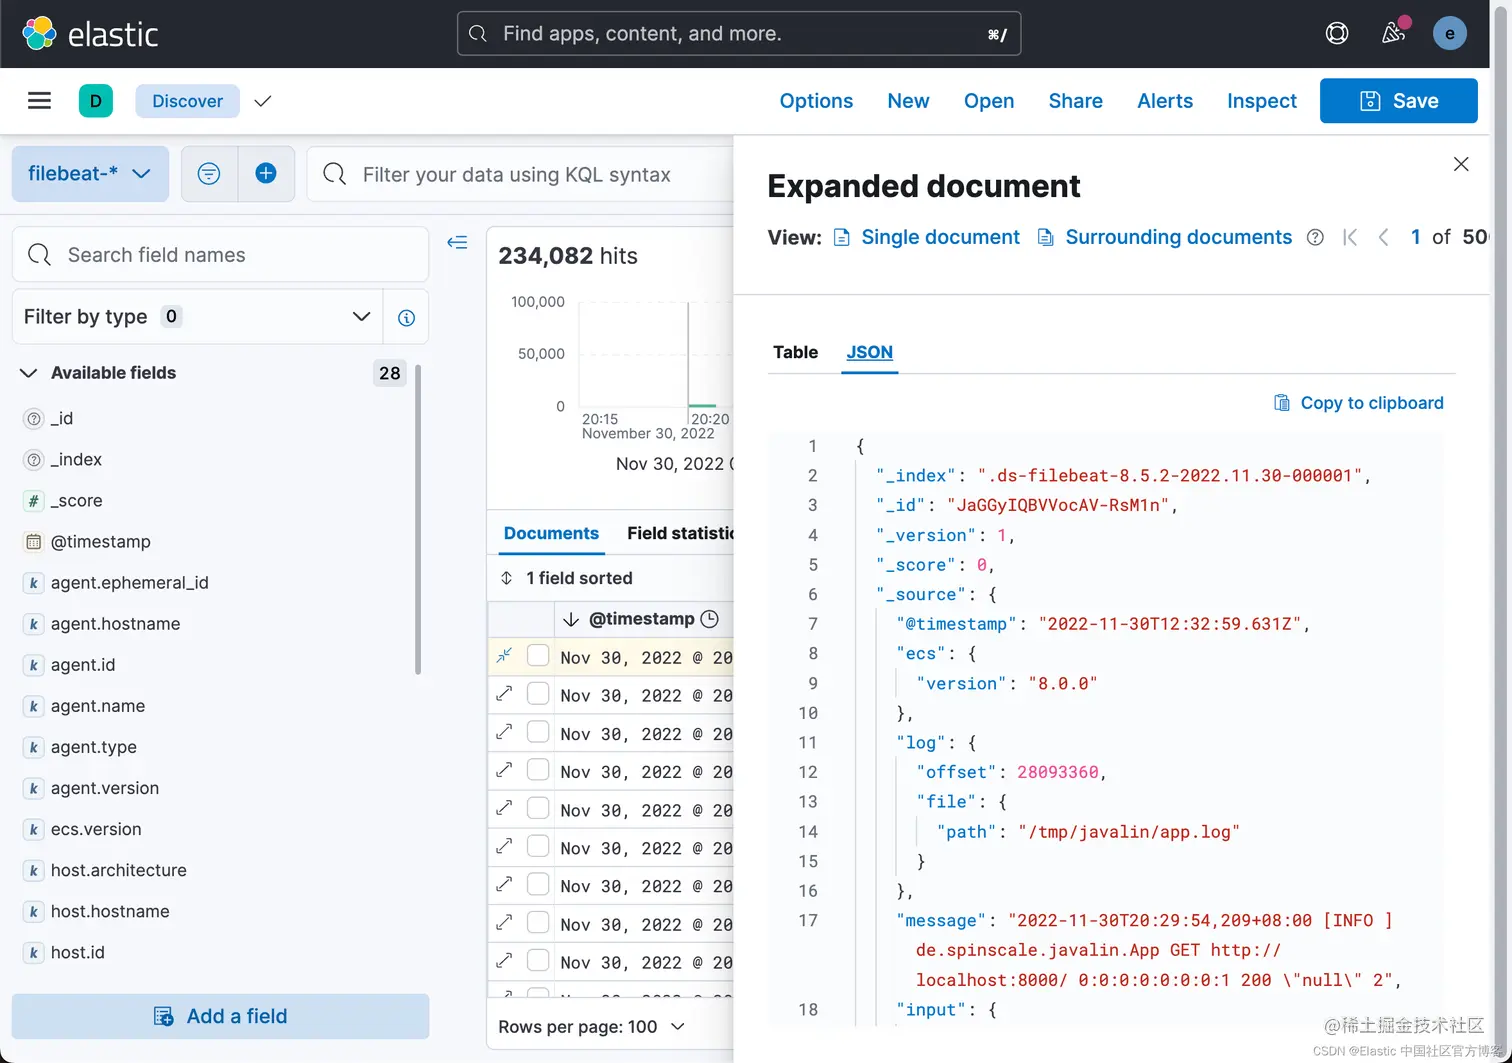The height and width of the screenshot is (1063, 1512).
Task: Focus the Search field names box
Action: (x=221, y=255)
